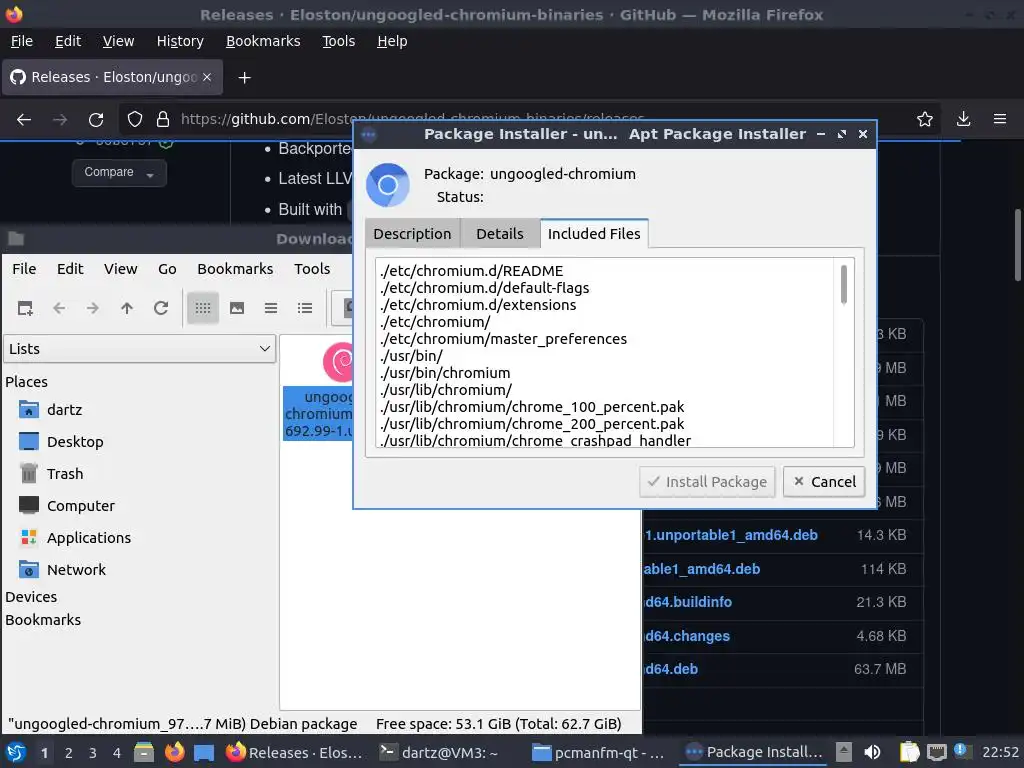Collapse the Bookmarks section in sidebar

[43, 620]
